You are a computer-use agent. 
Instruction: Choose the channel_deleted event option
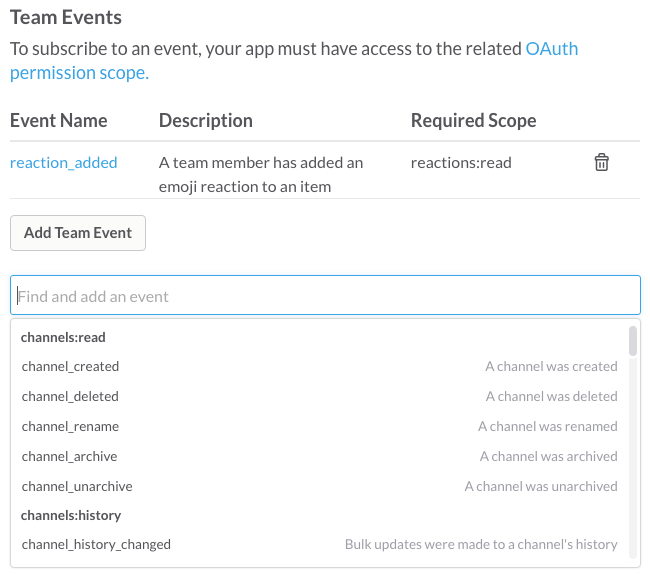tap(70, 396)
